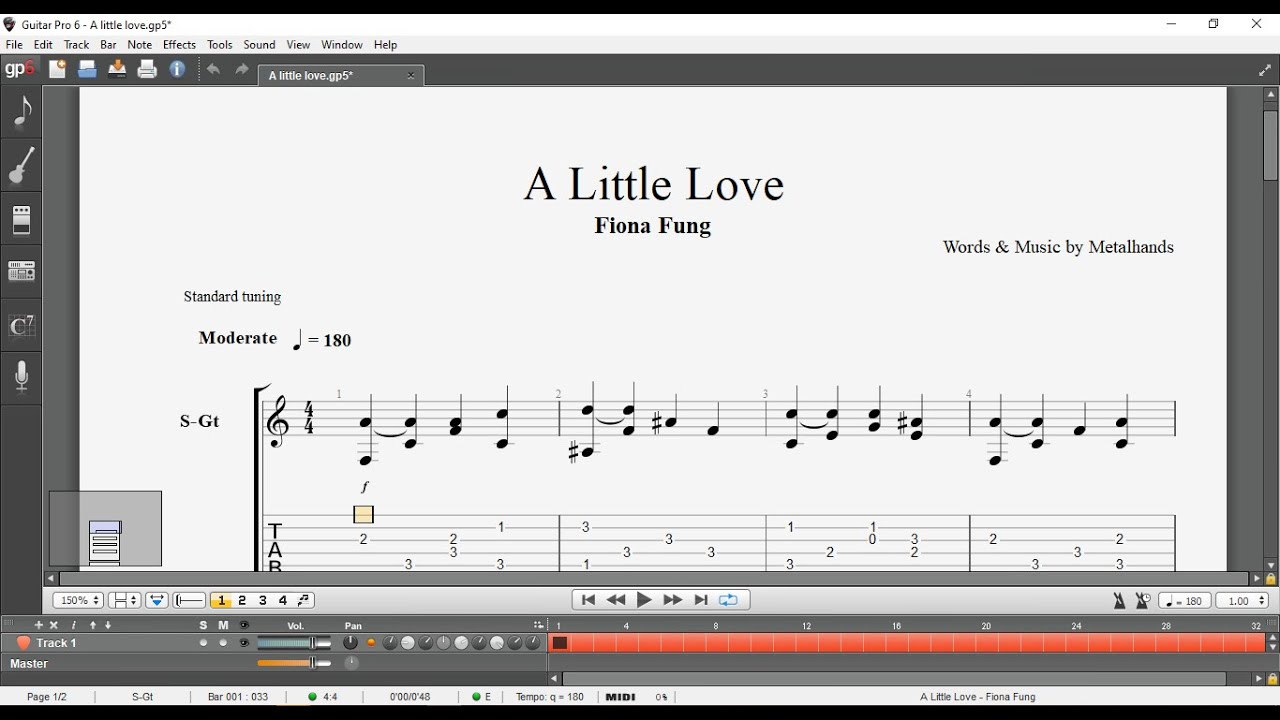Open a file using the folder icon
The height and width of the screenshot is (720, 1280).
click(87, 69)
